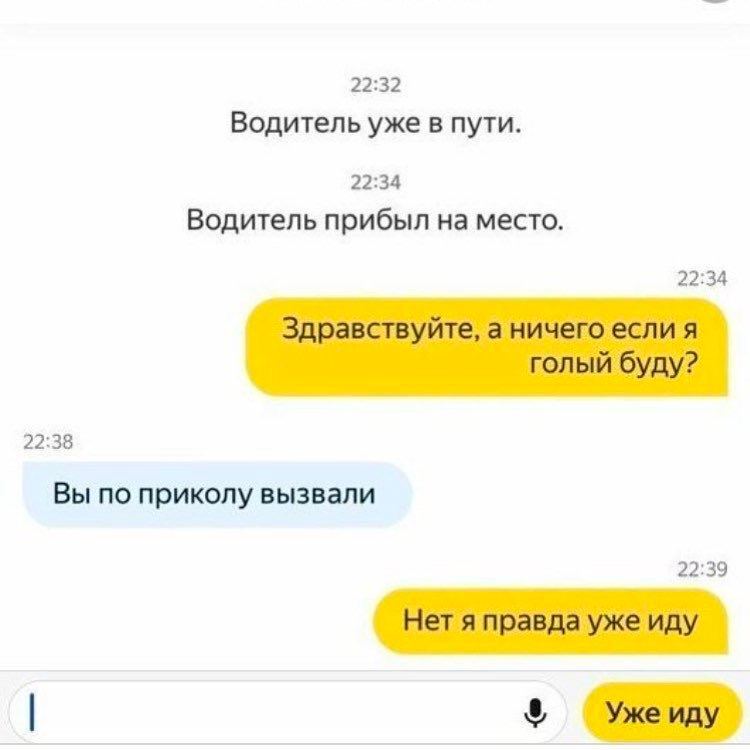Click the right-aligned 22:34 timestamp
Viewport: 750px width, 750px height.
tap(703, 278)
